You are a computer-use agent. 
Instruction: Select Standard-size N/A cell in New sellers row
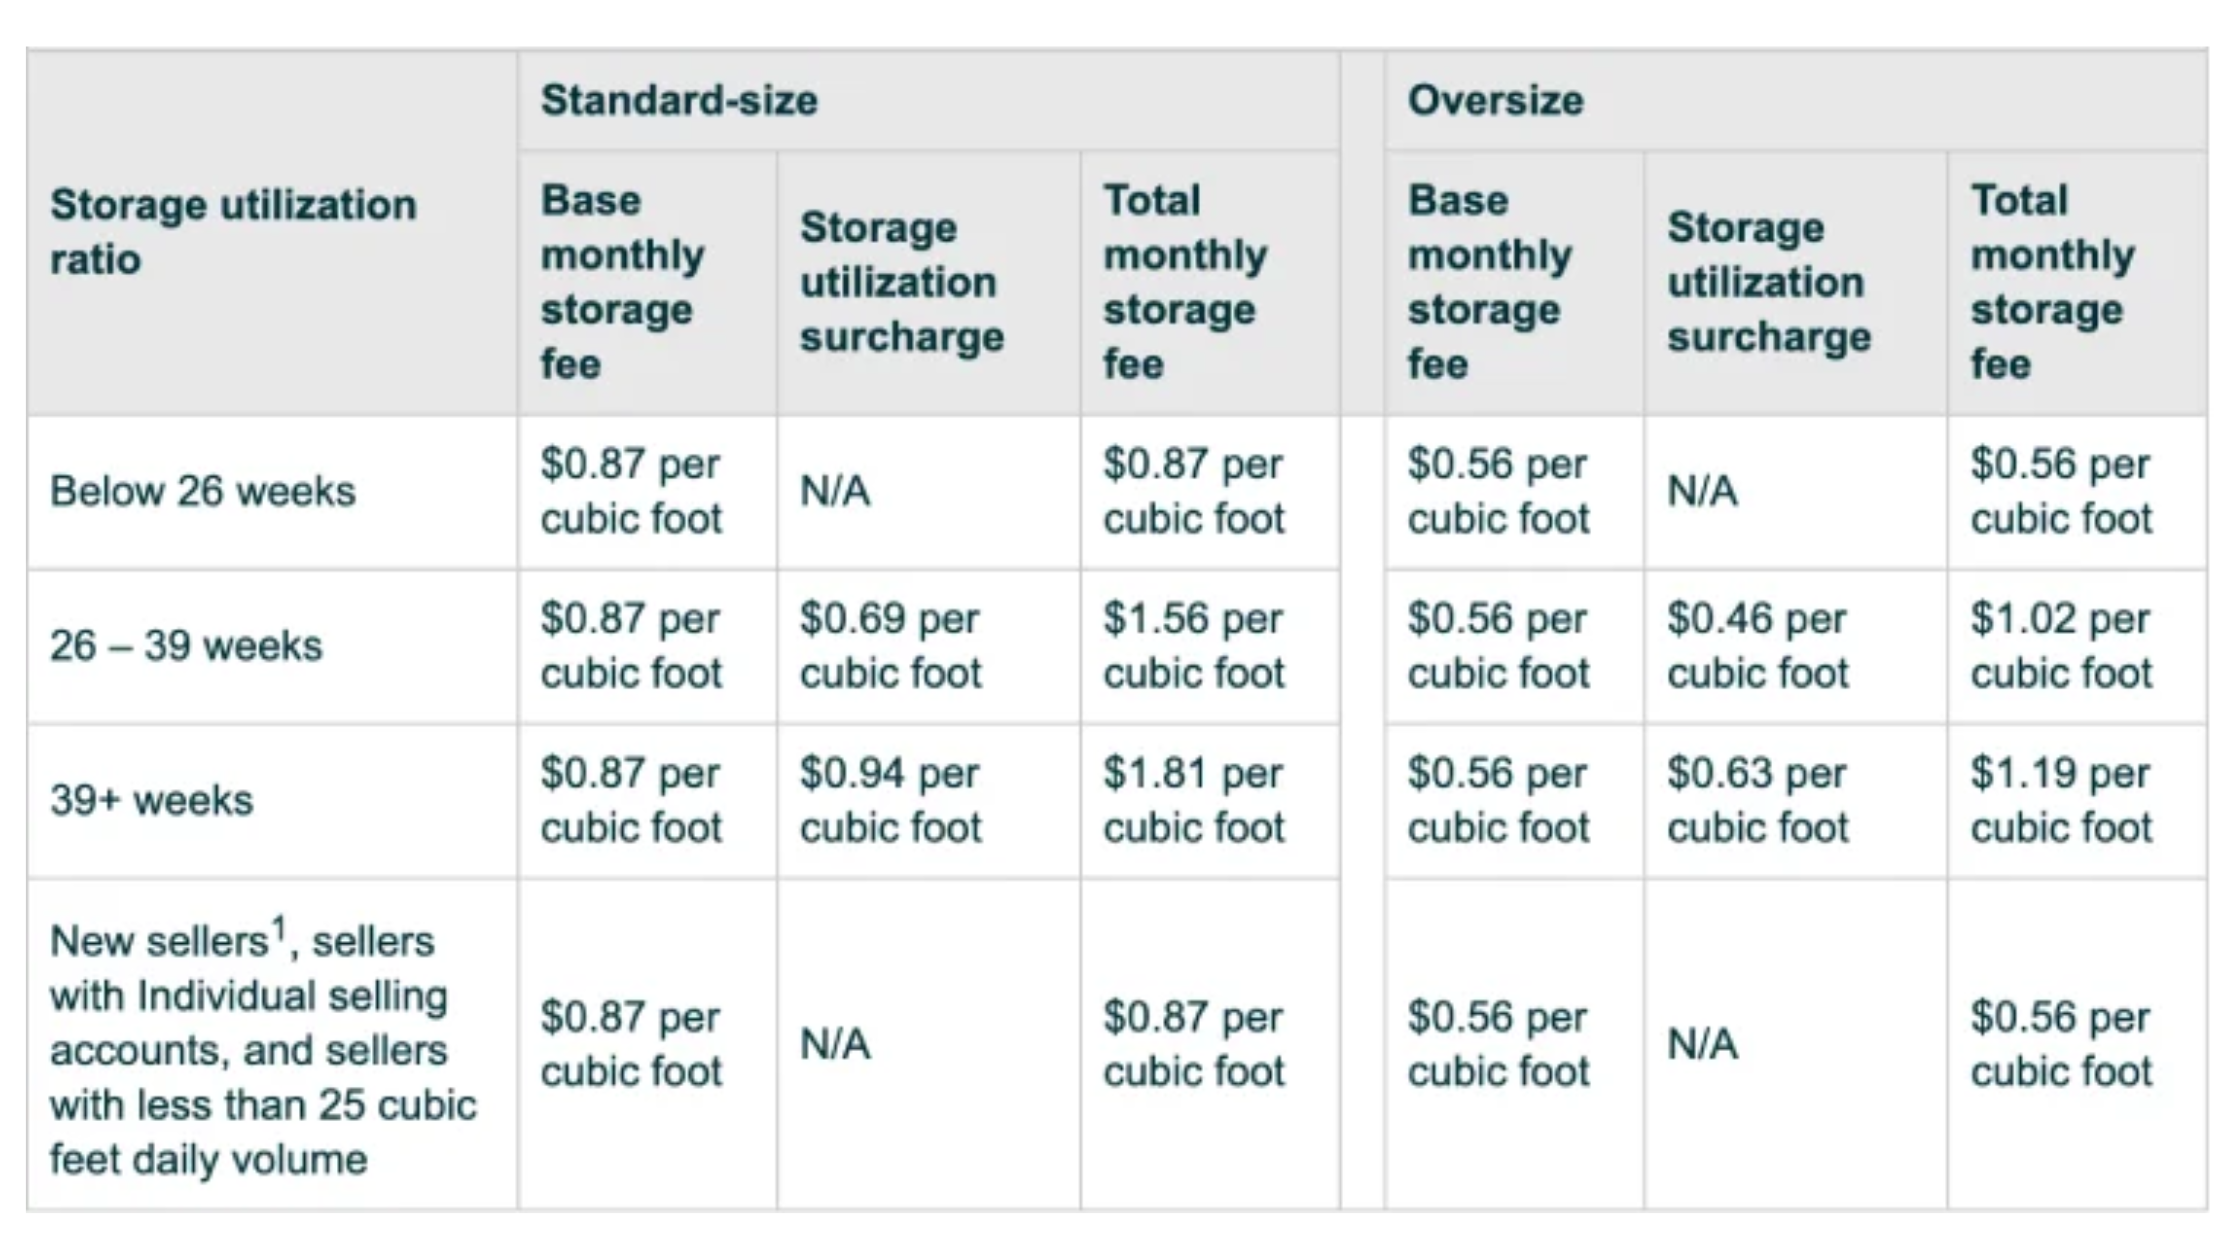click(x=835, y=1045)
